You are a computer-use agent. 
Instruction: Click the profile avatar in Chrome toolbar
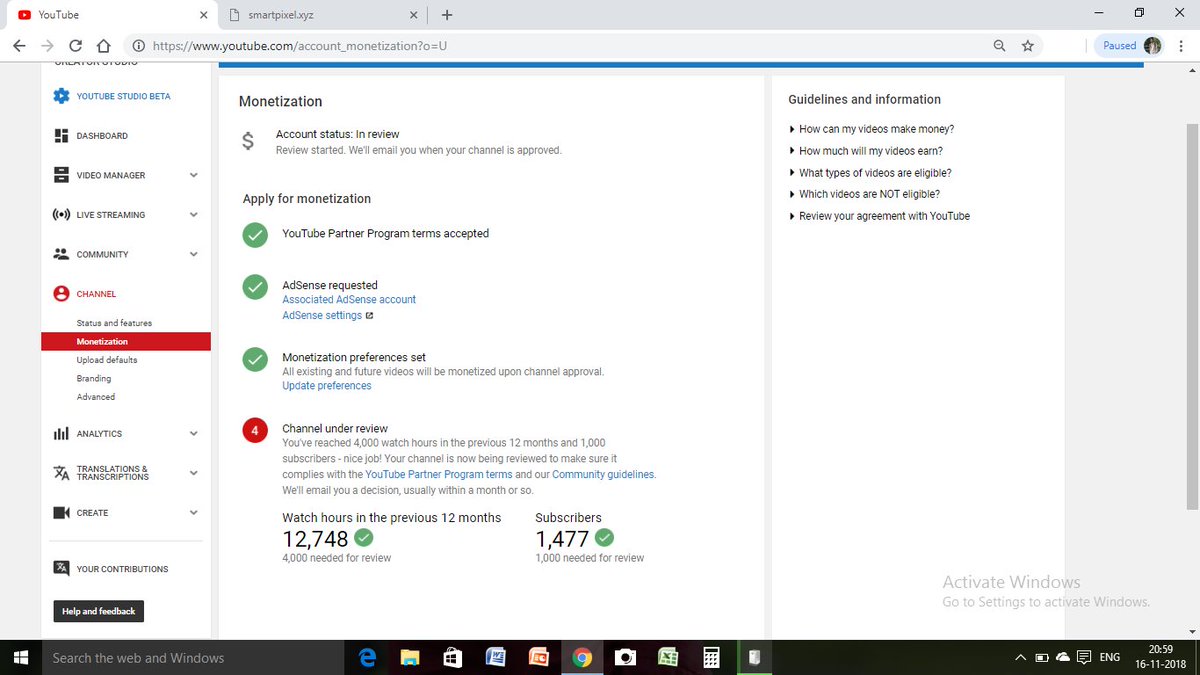[x=1152, y=46]
